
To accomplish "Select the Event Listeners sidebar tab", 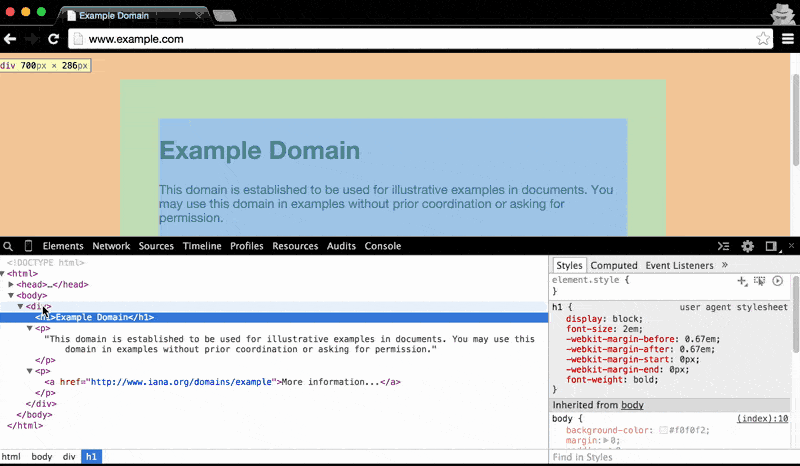I will 679,265.
